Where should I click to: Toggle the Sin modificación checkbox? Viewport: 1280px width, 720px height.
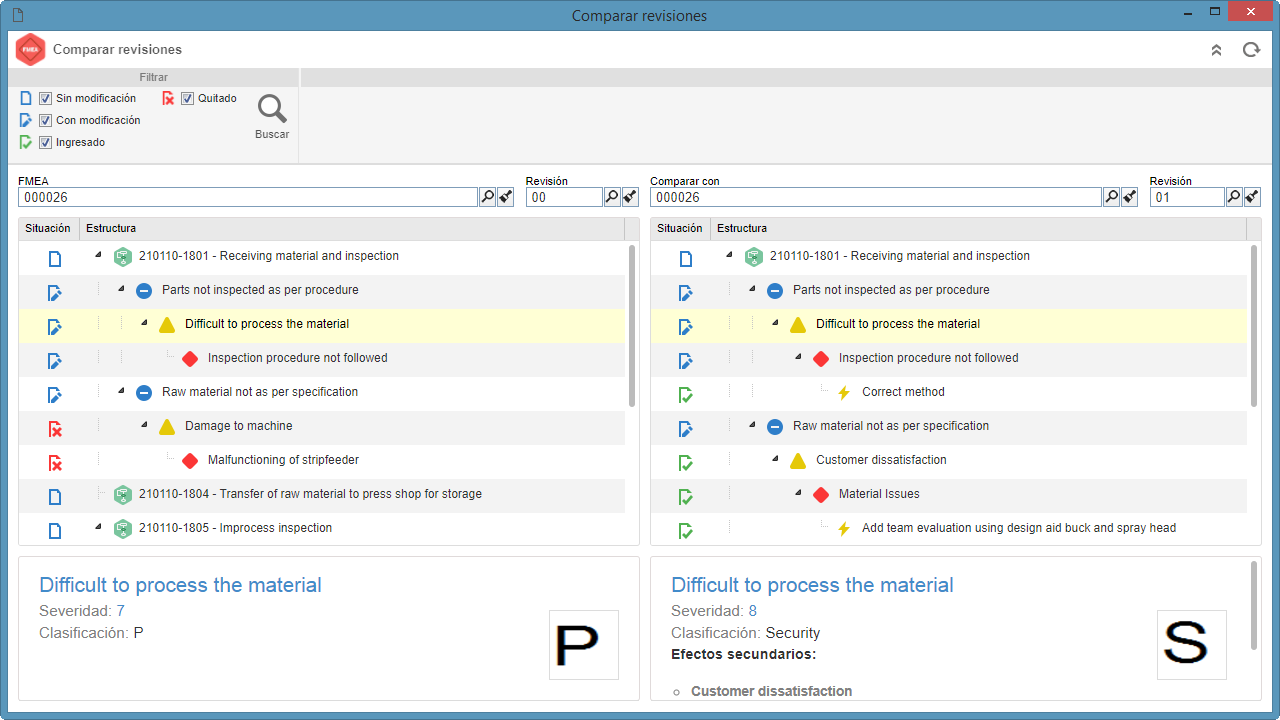click(45, 99)
